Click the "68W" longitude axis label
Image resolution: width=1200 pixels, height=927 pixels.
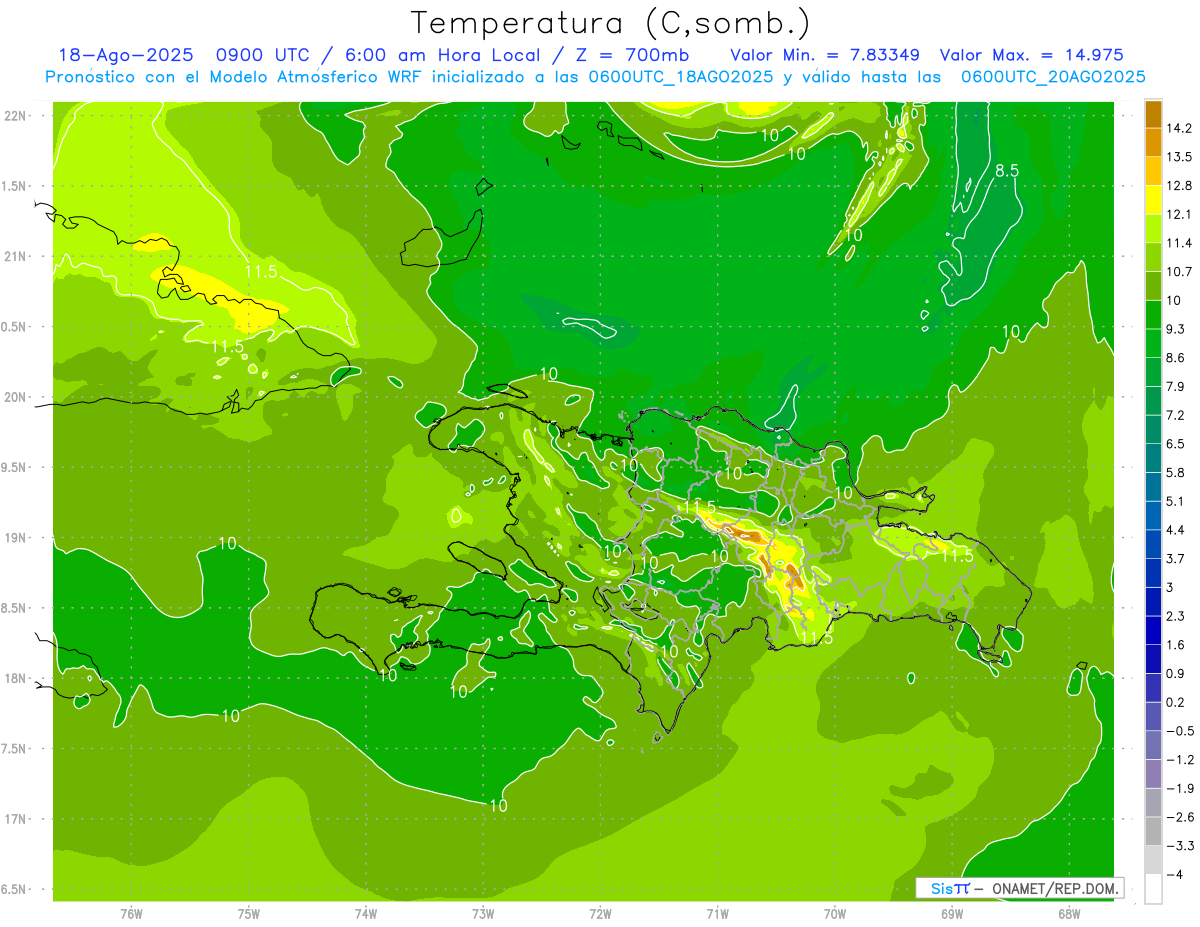tap(1069, 913)
